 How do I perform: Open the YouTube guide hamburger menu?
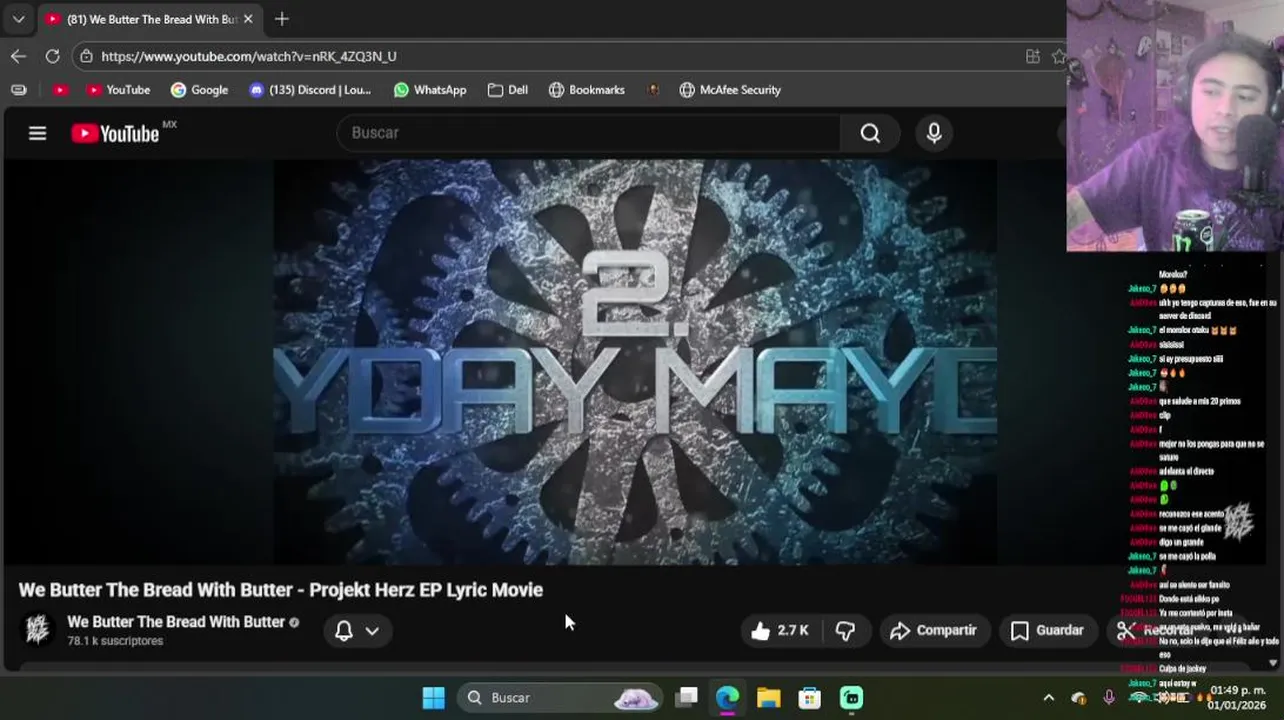pos(37,133)
